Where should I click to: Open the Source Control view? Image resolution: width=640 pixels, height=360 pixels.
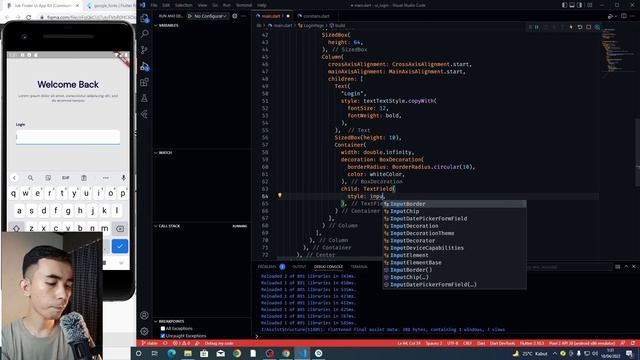pyautogui.click(x=144, y=50)
